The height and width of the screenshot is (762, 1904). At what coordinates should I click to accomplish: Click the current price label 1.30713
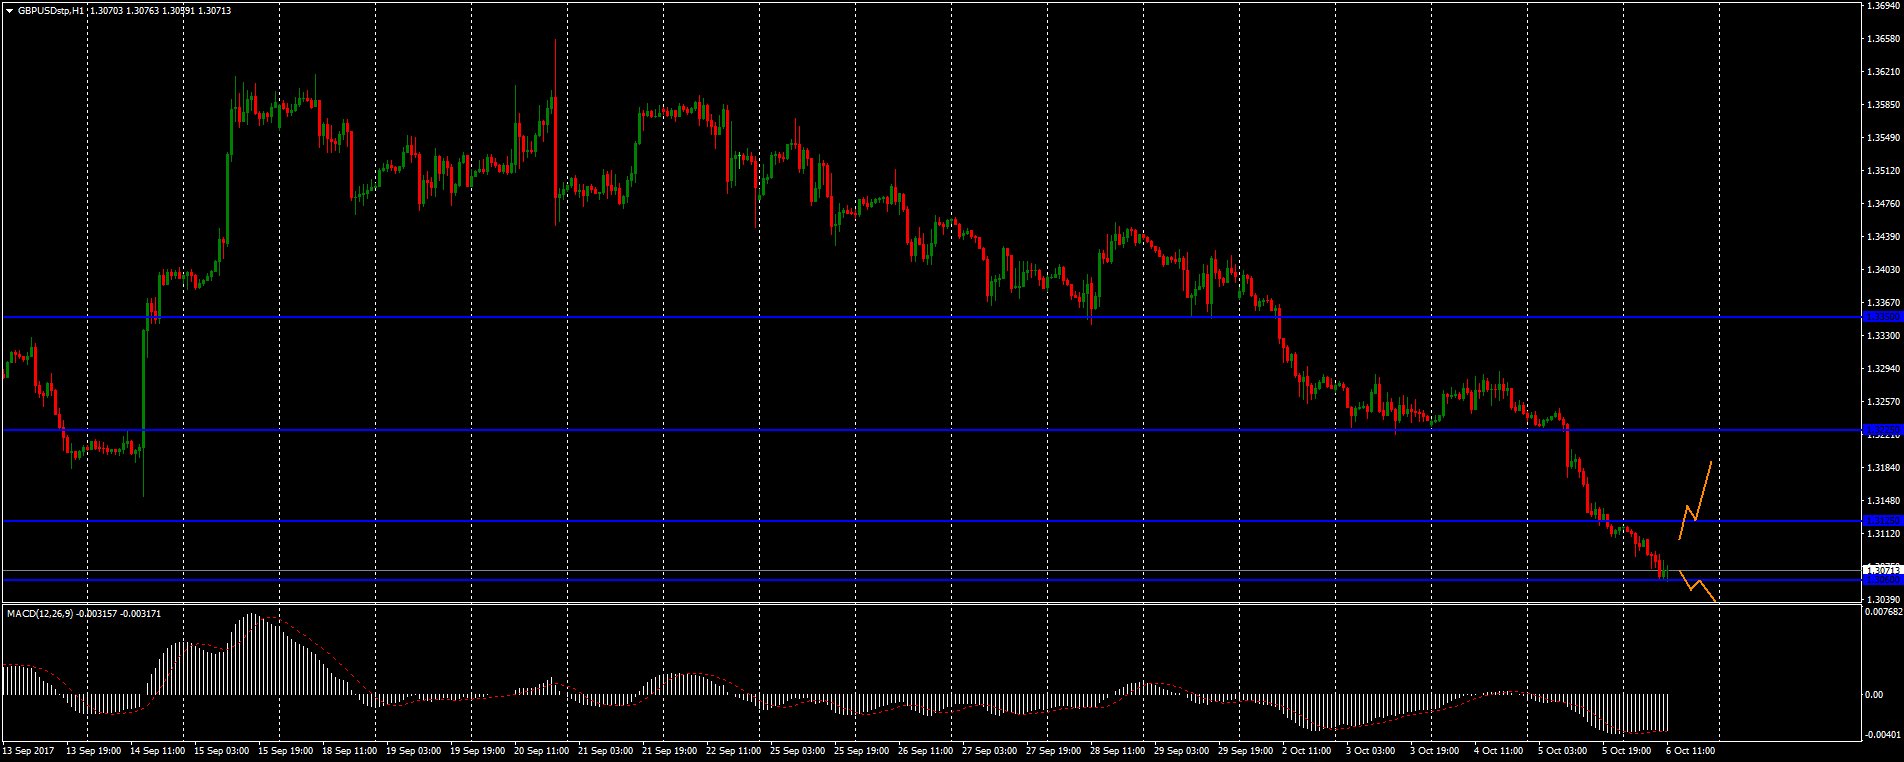(x=1884, y=570)
